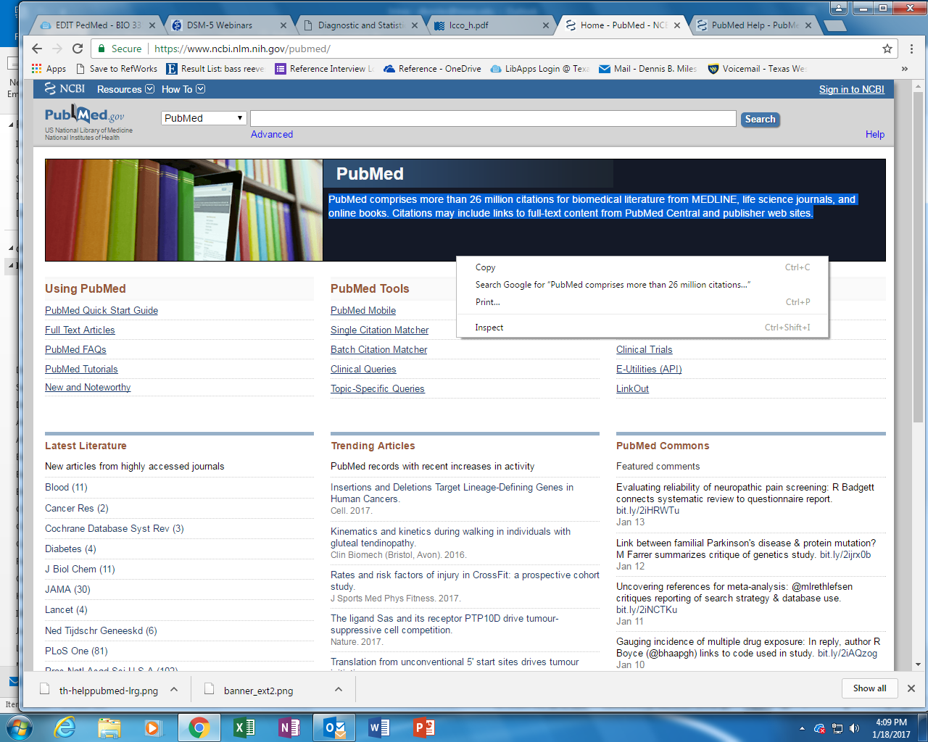Image resolution: width=928 pixels, height=742 pixels.
Task: Click the browser Forward arrow
Action: pyautogui.click(x=57, y=49)
